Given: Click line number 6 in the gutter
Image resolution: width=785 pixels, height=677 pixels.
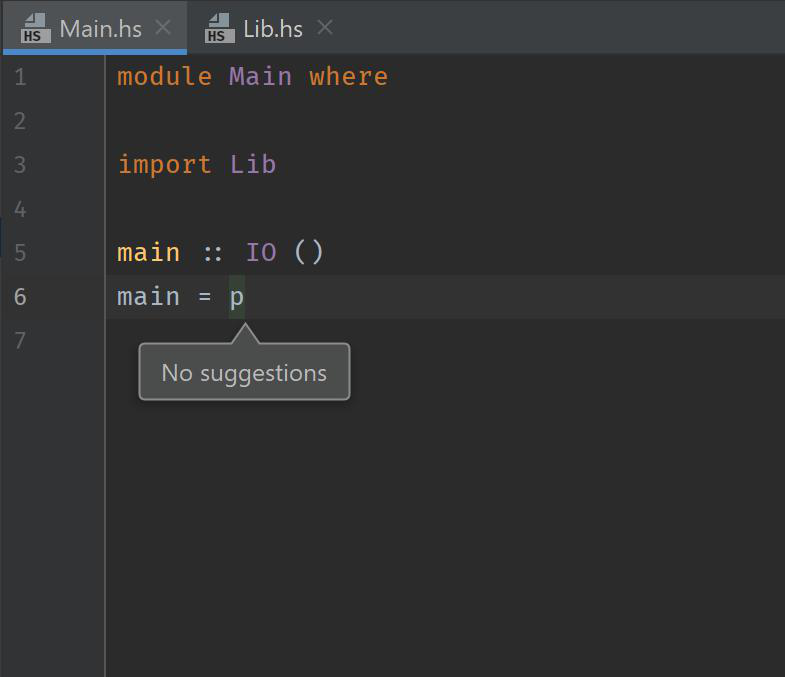Looking at the screenshot, I should [x=21, y=297].
